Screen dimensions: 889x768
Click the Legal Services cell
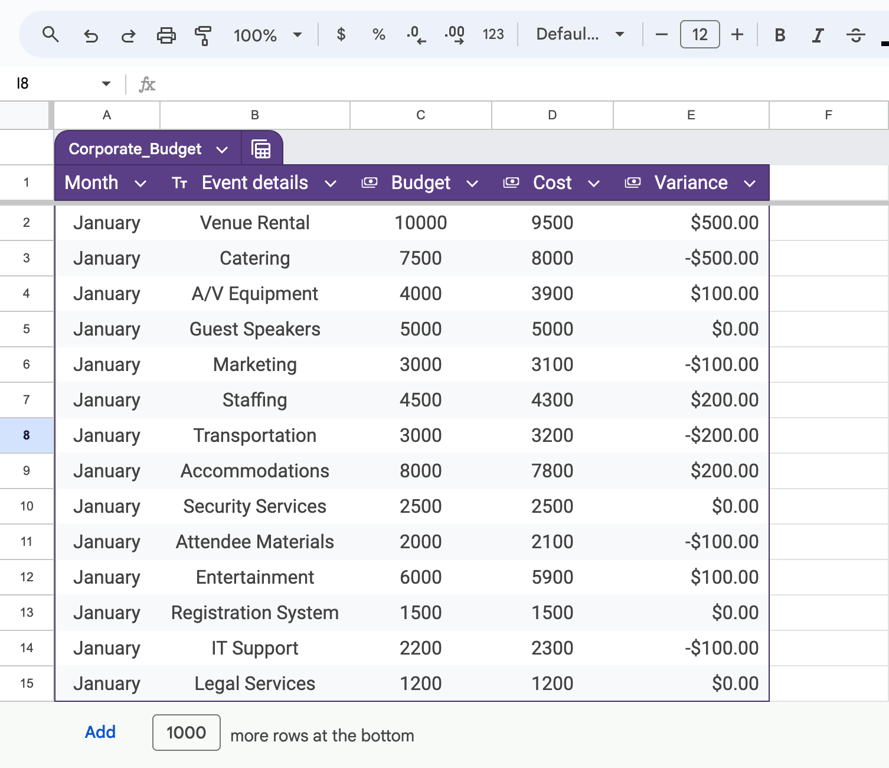click(x=255, y=684)
